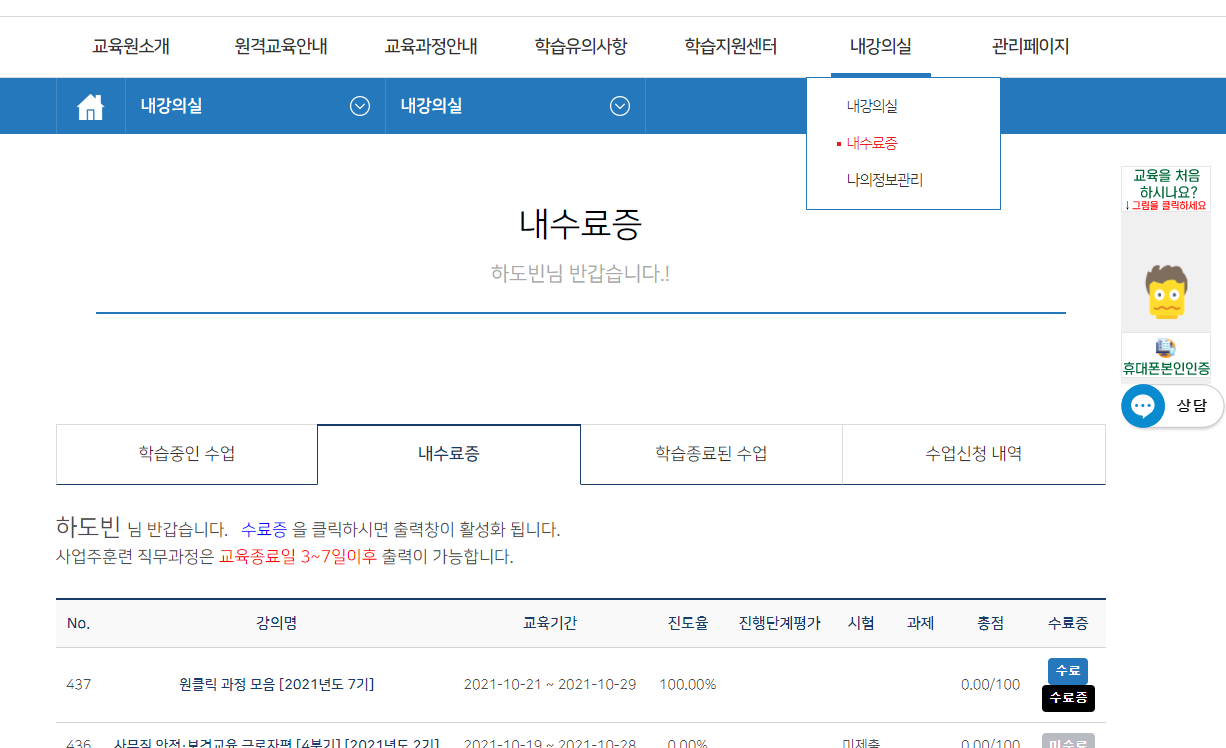The width and height of the screenshot is (1226, 748).
Task: Click the period 2021-10-21 ~ 2021-10-29
Action: click(x=550, y=685)
